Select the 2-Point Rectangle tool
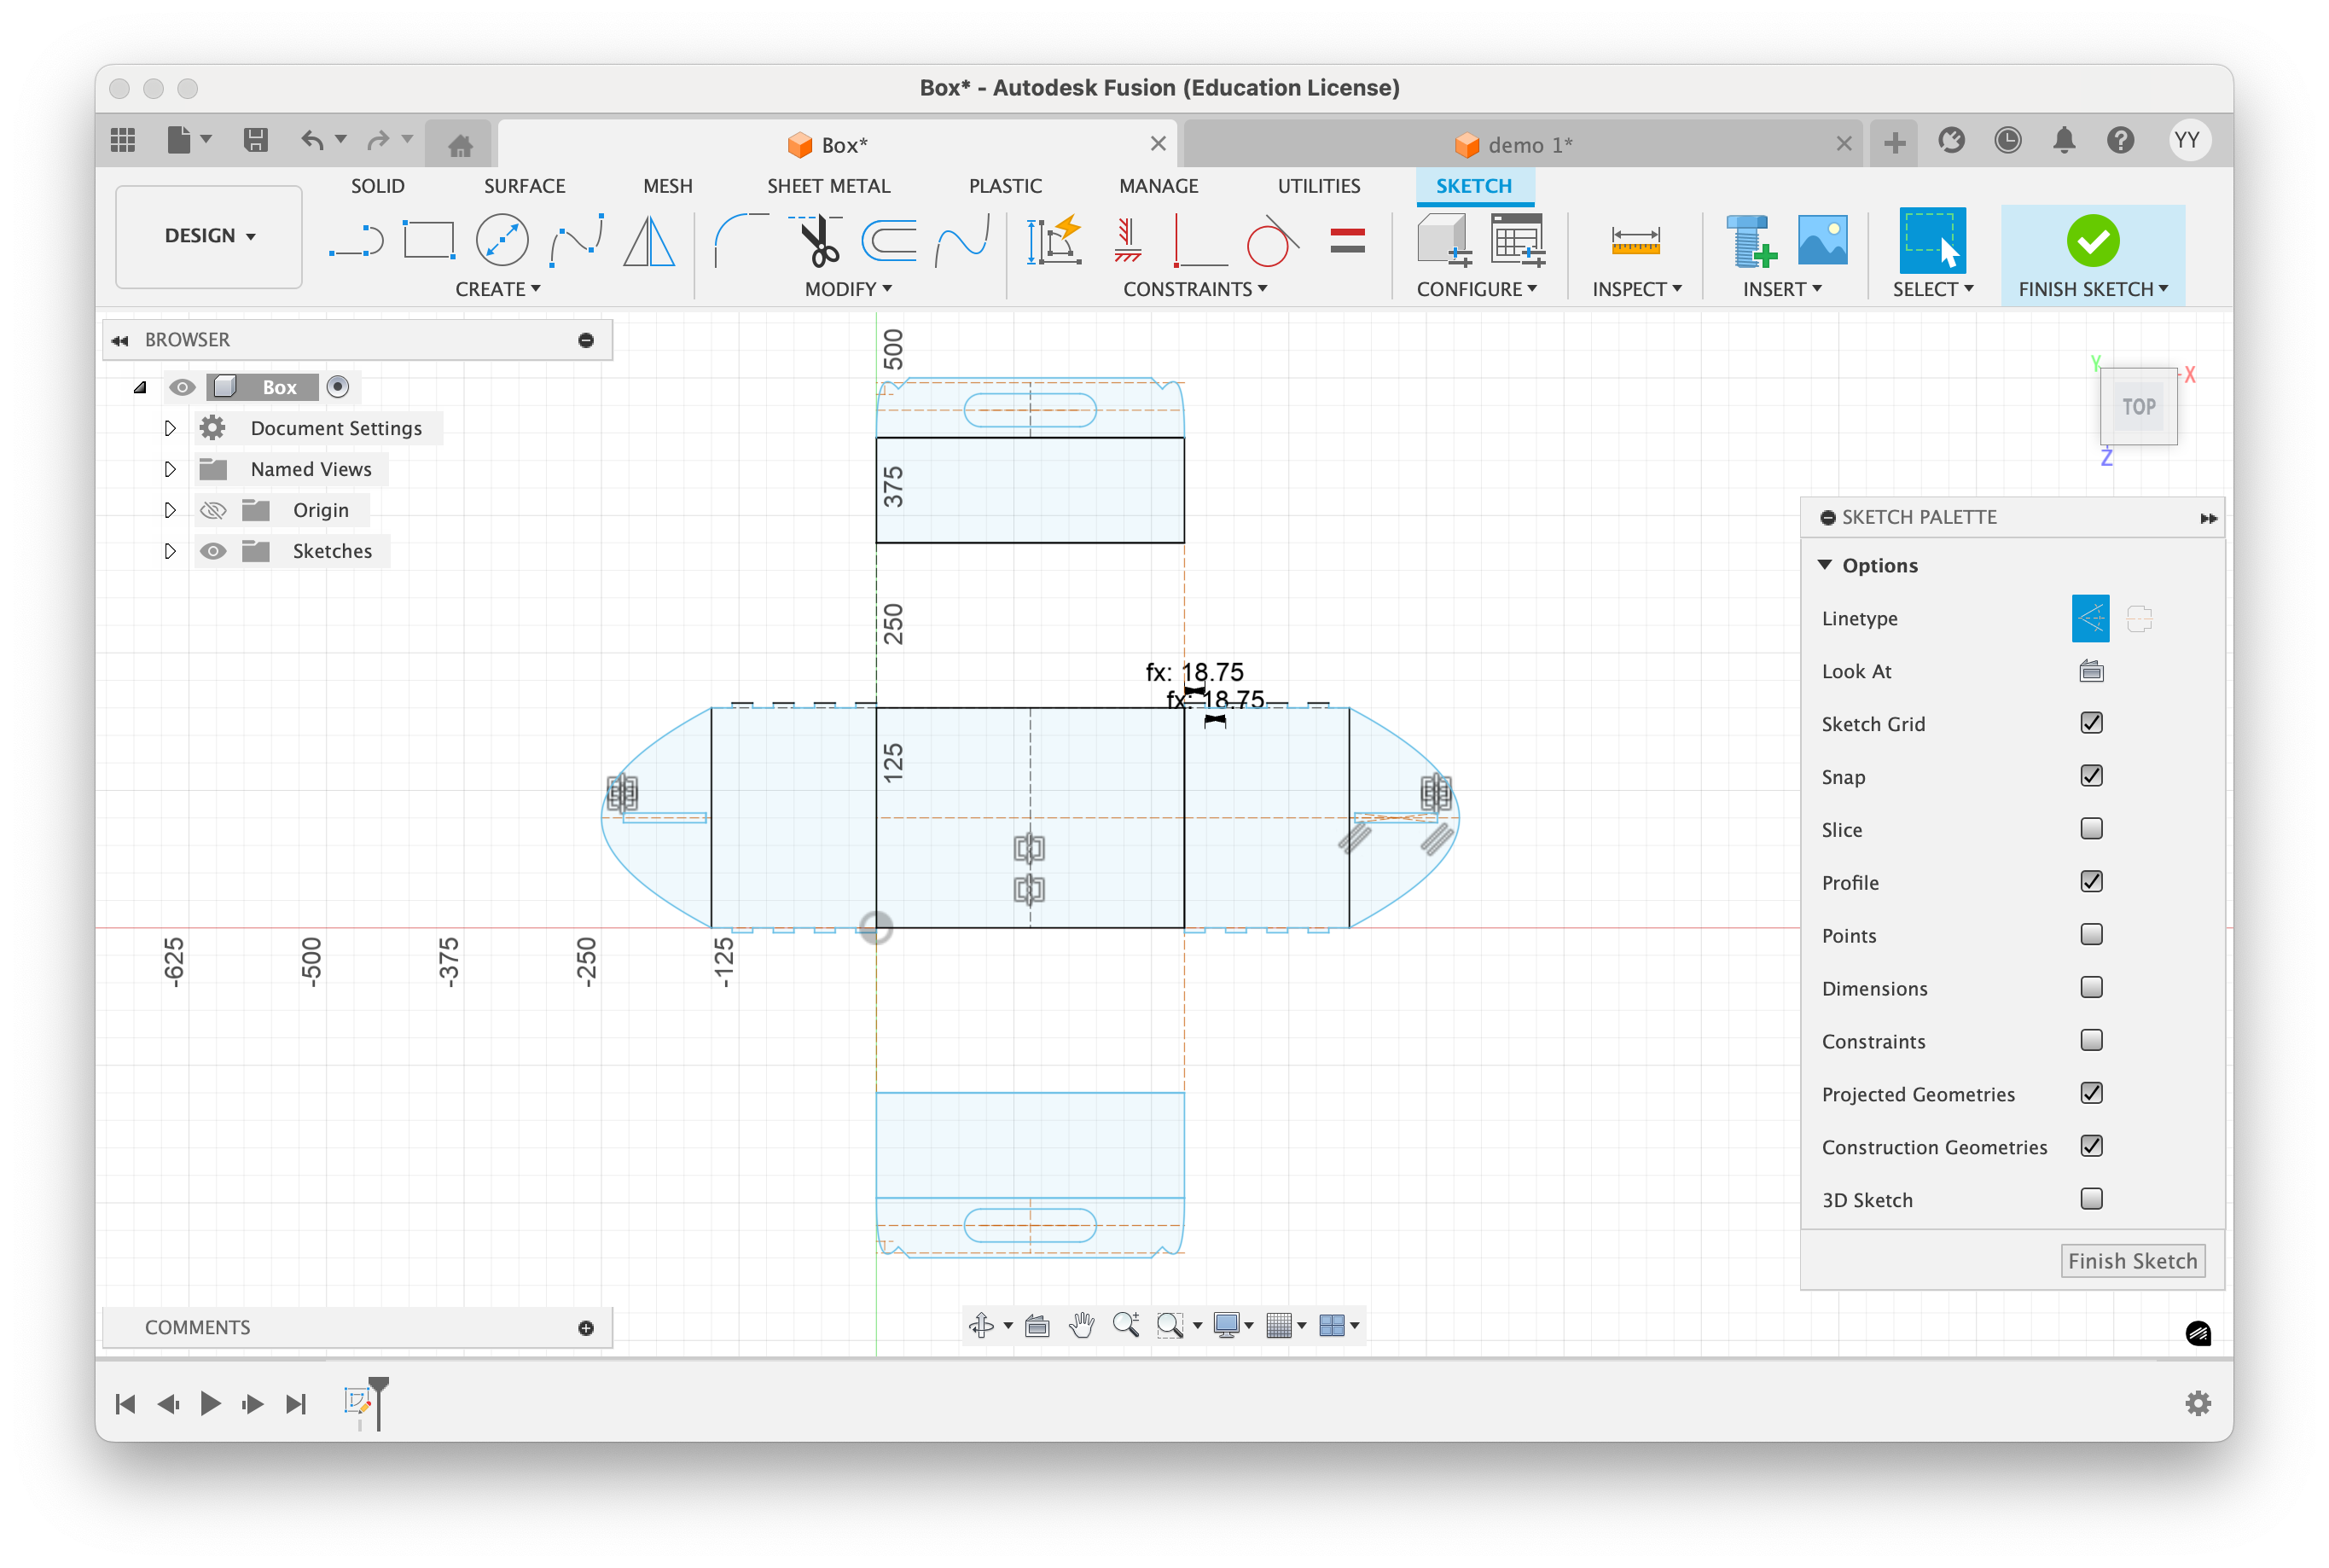Viewport: 2329px width, 1568px height. [429, 241]
